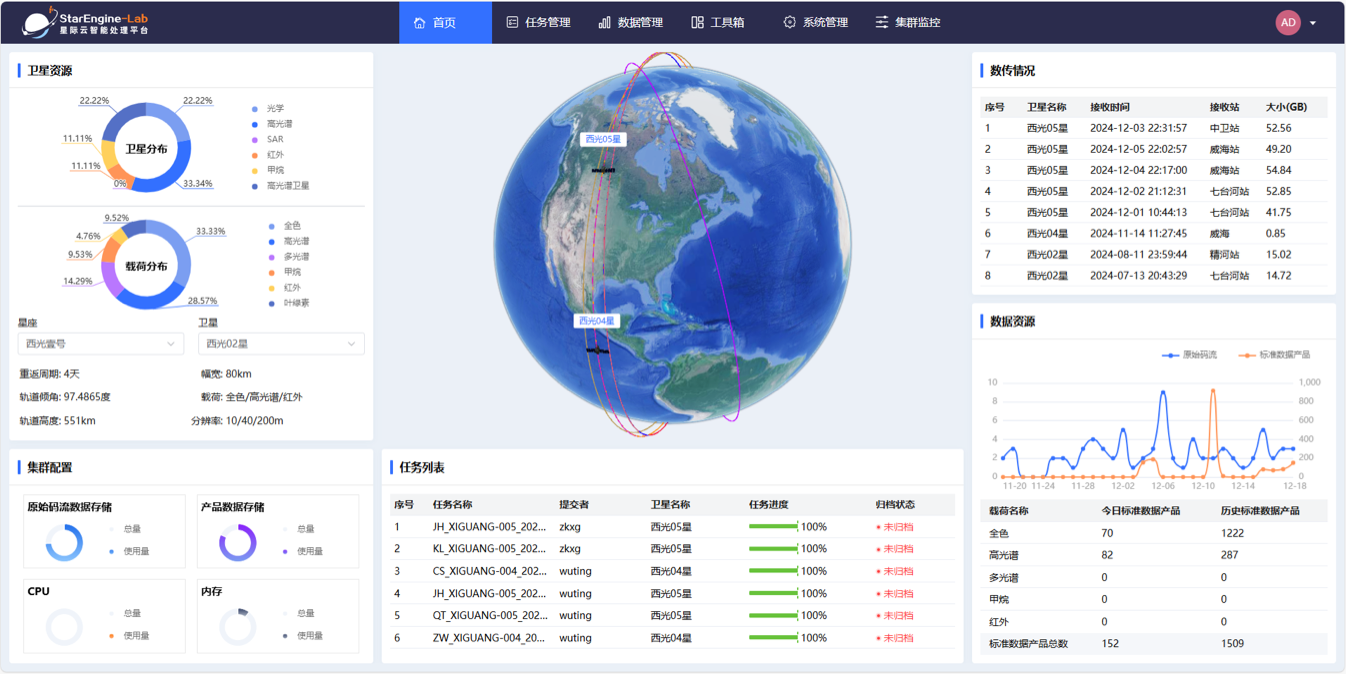
Task: Click the 33.34% label on 卫星分布 chart
Action: tap(198, 184)
